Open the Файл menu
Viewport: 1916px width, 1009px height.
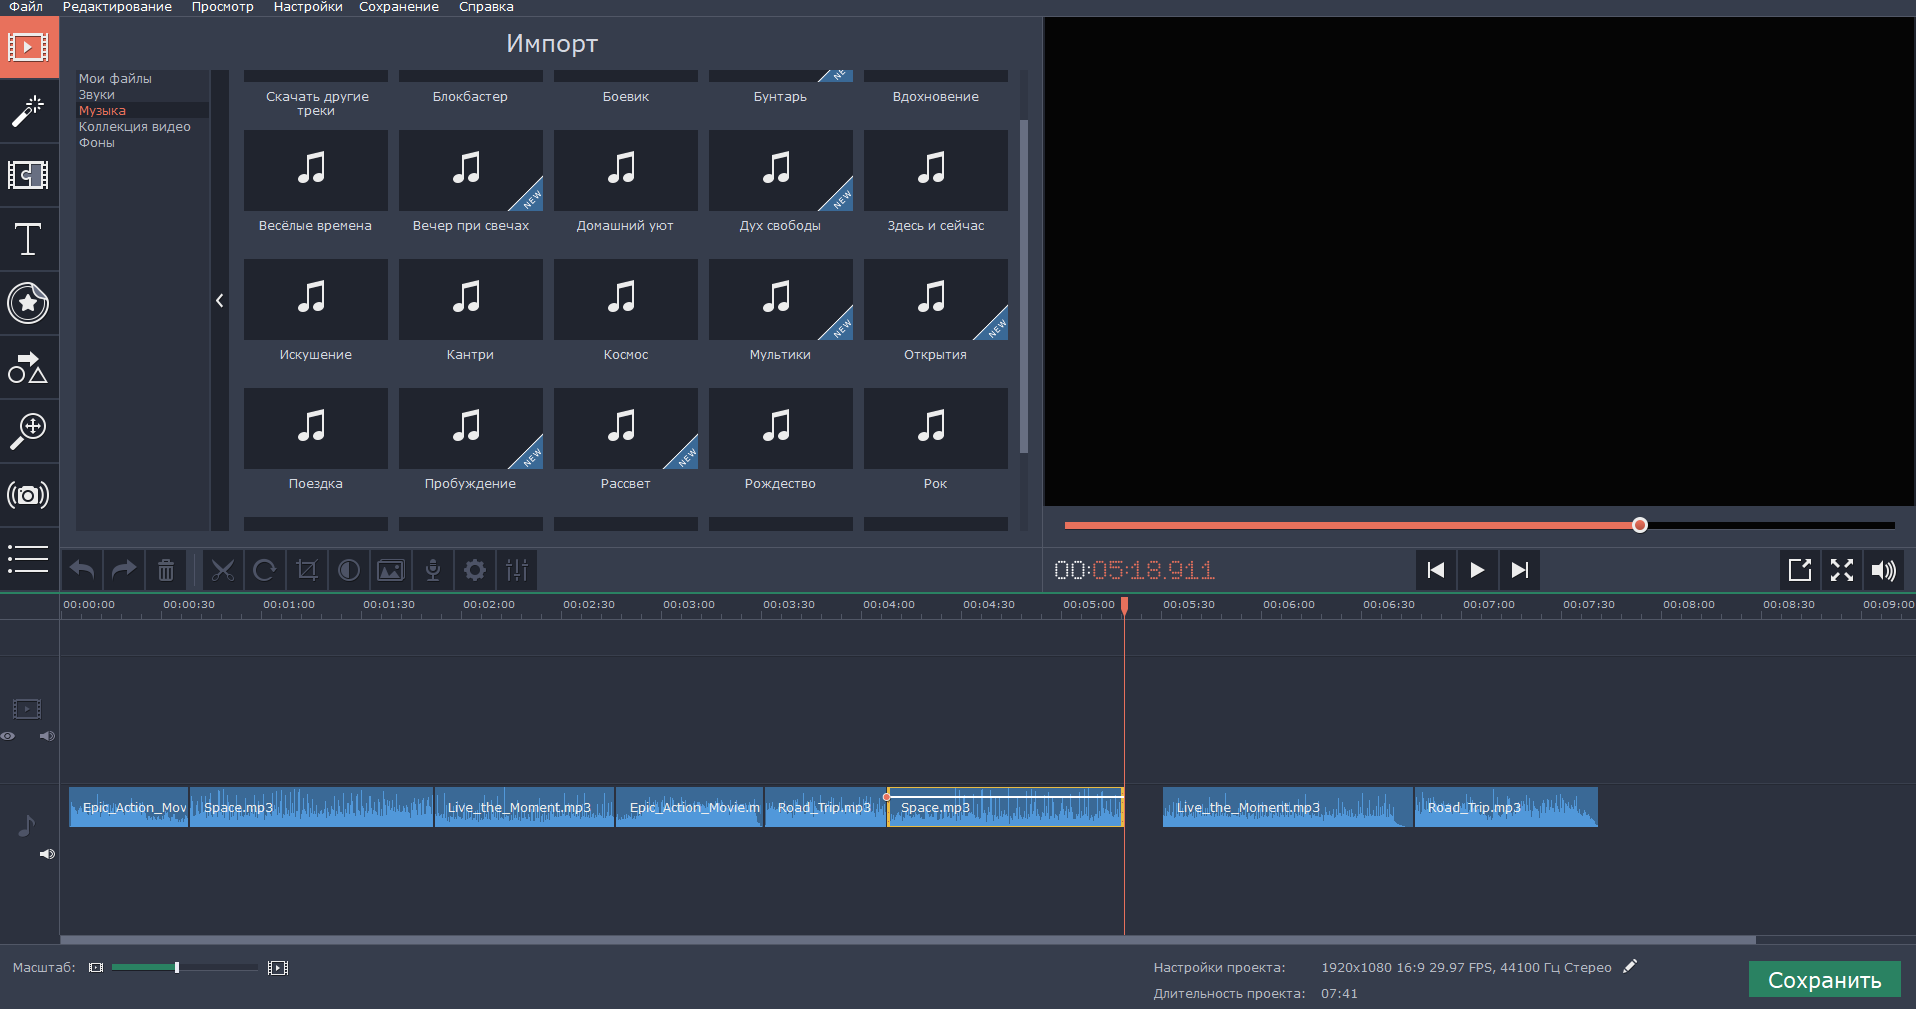[x=26, y=7]
